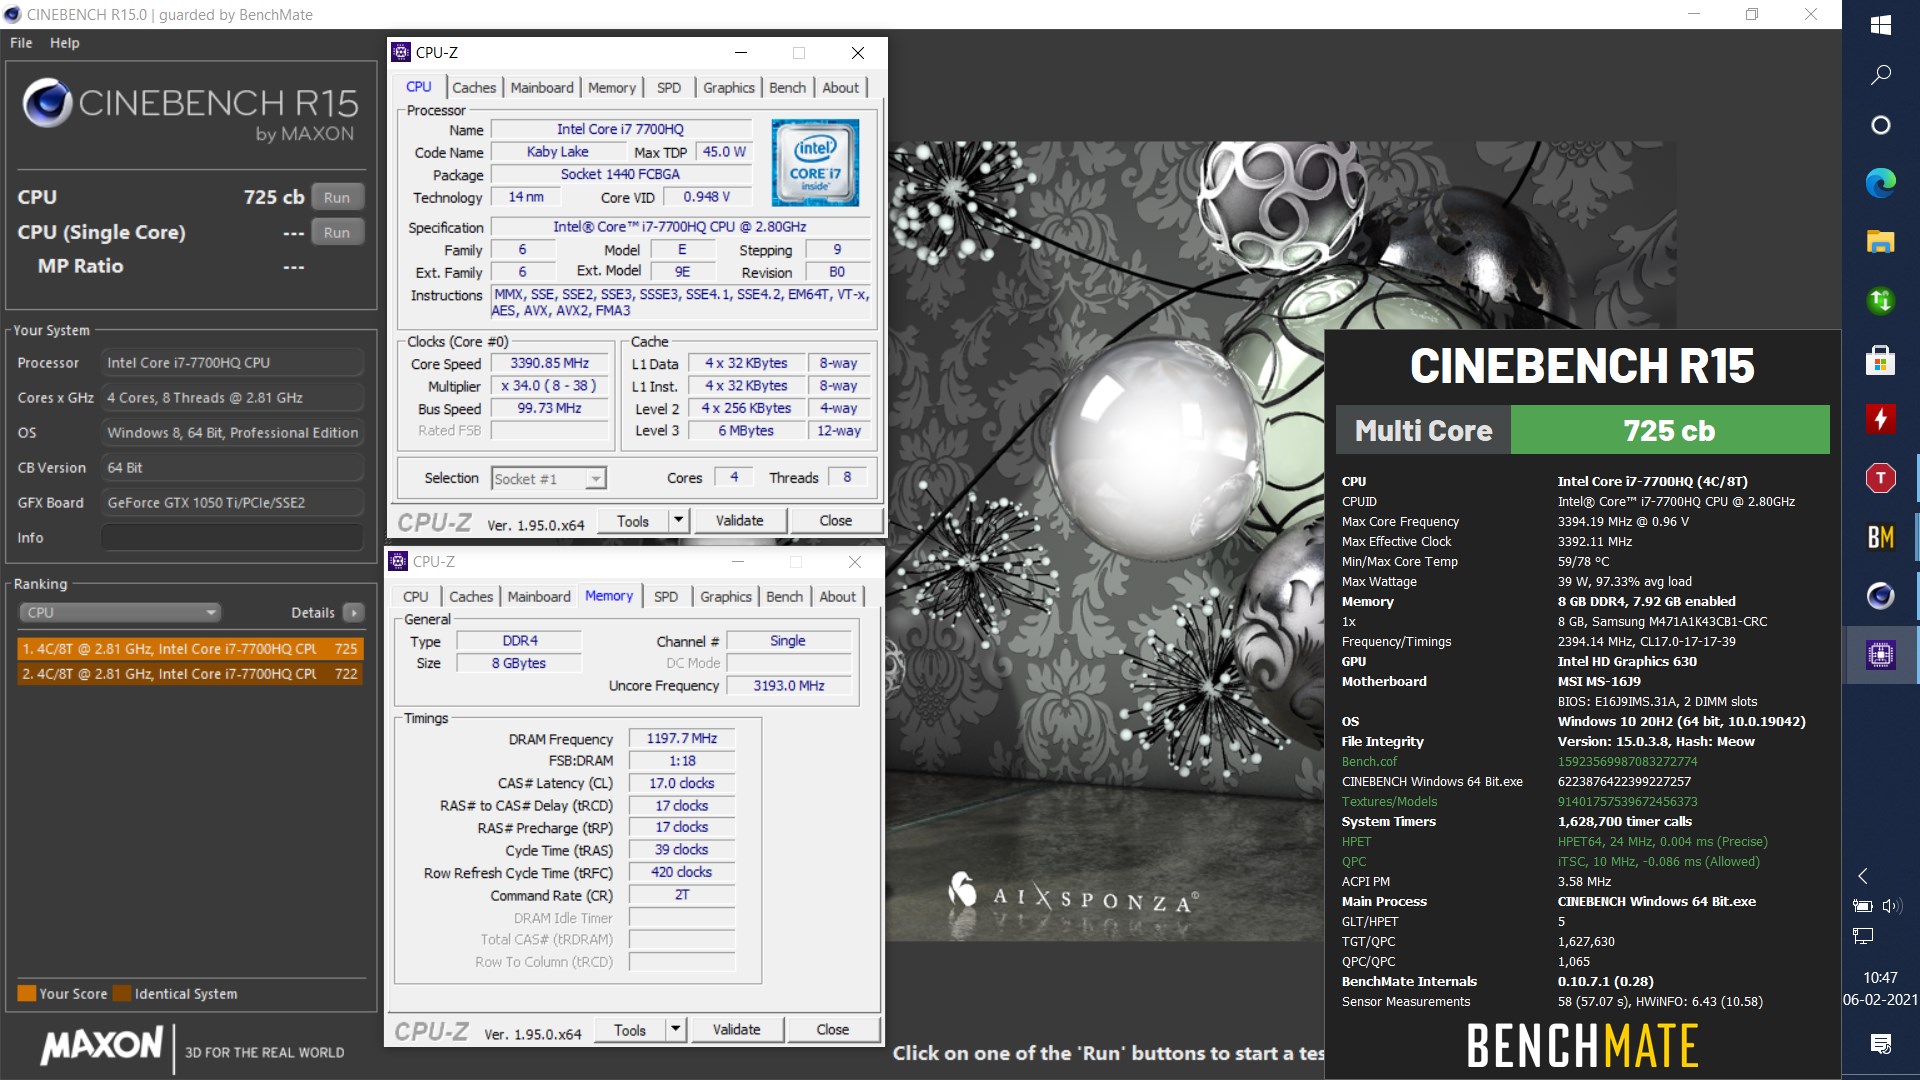Switch to Graphics tab in top CPU-Z
The image size is (1920, 1080).
(x=729, y=88)
